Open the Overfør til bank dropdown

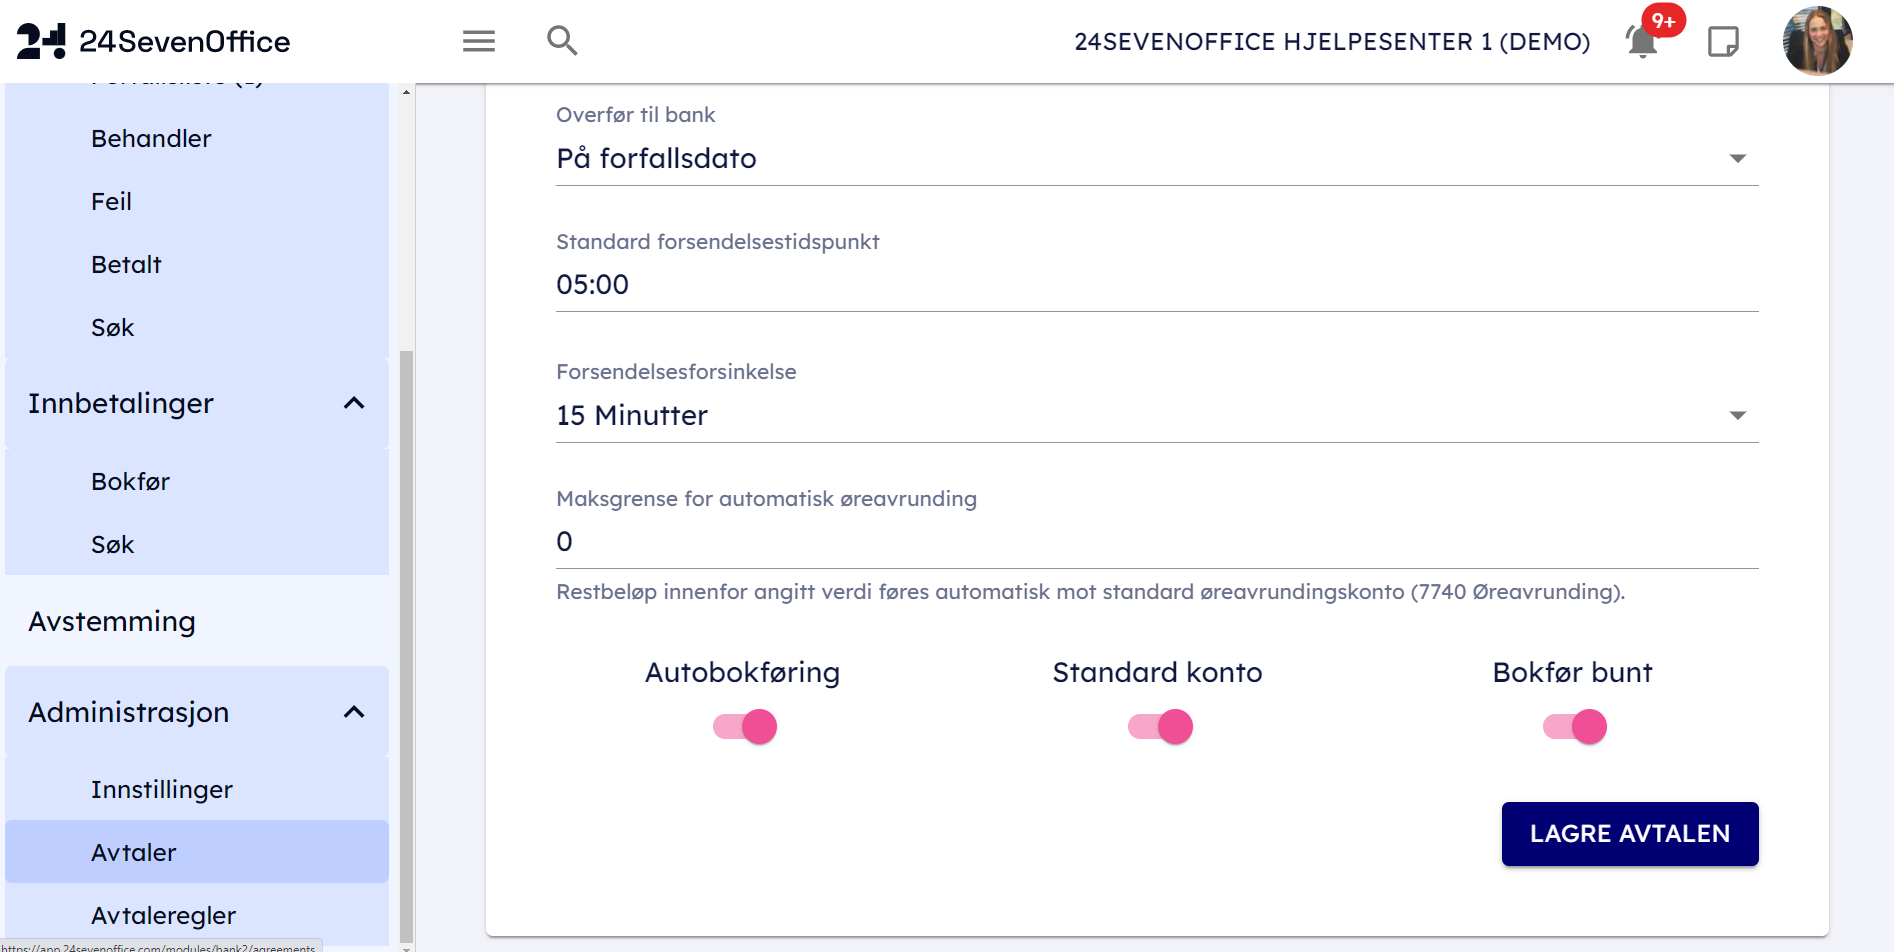(1156, 159)
